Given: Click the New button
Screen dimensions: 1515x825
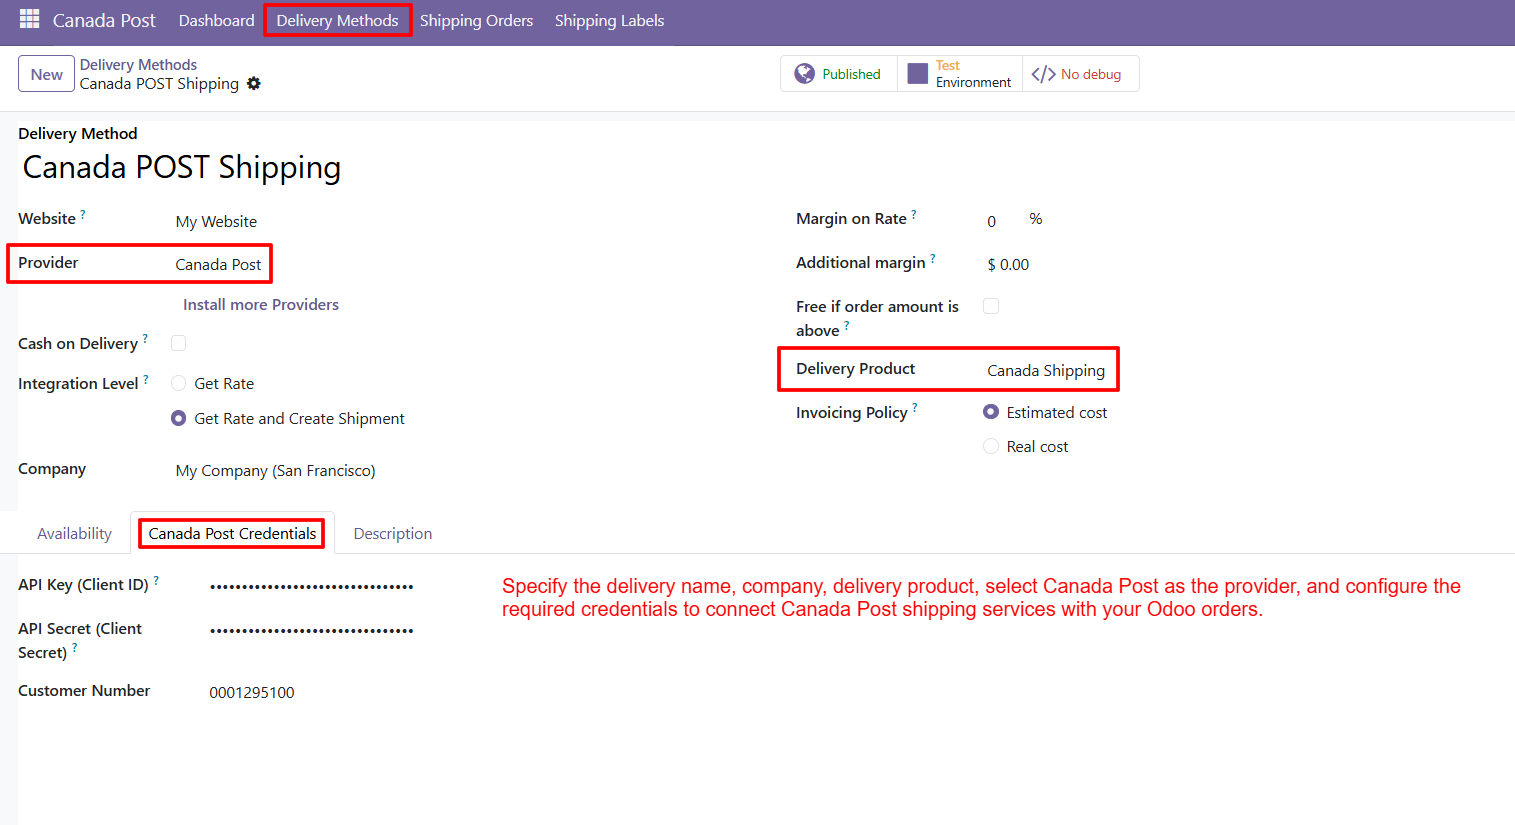Looking at the screenshot, I should [x=47, y=74].
